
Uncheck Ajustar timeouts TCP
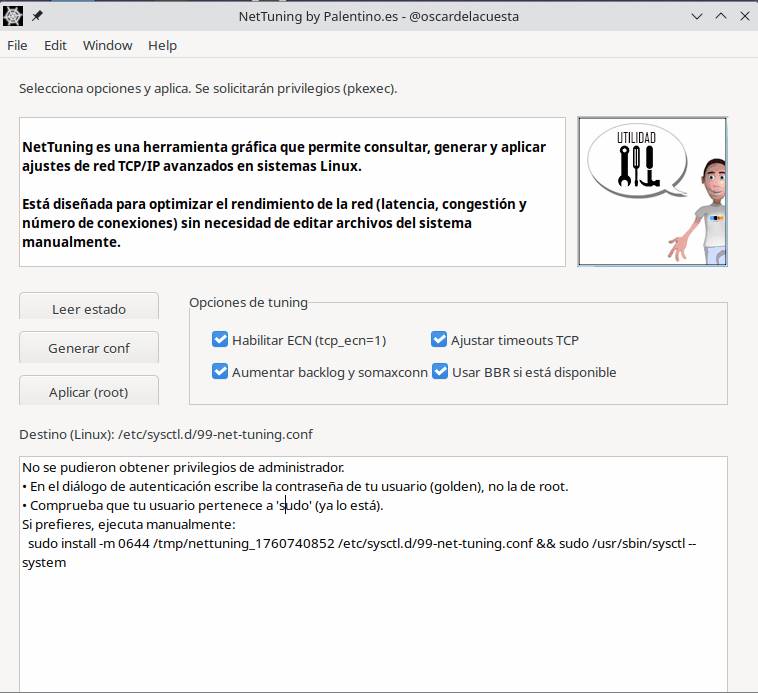439,340
